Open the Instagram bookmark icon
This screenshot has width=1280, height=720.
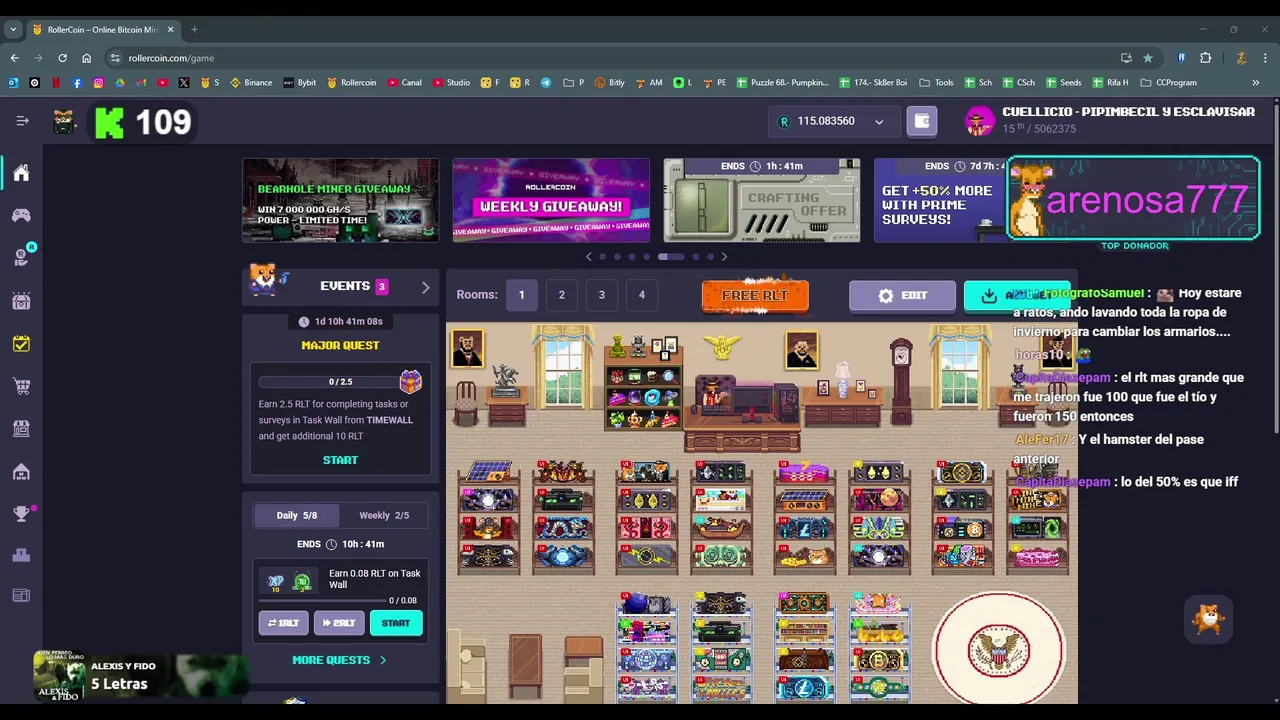[x=98, y=83]
